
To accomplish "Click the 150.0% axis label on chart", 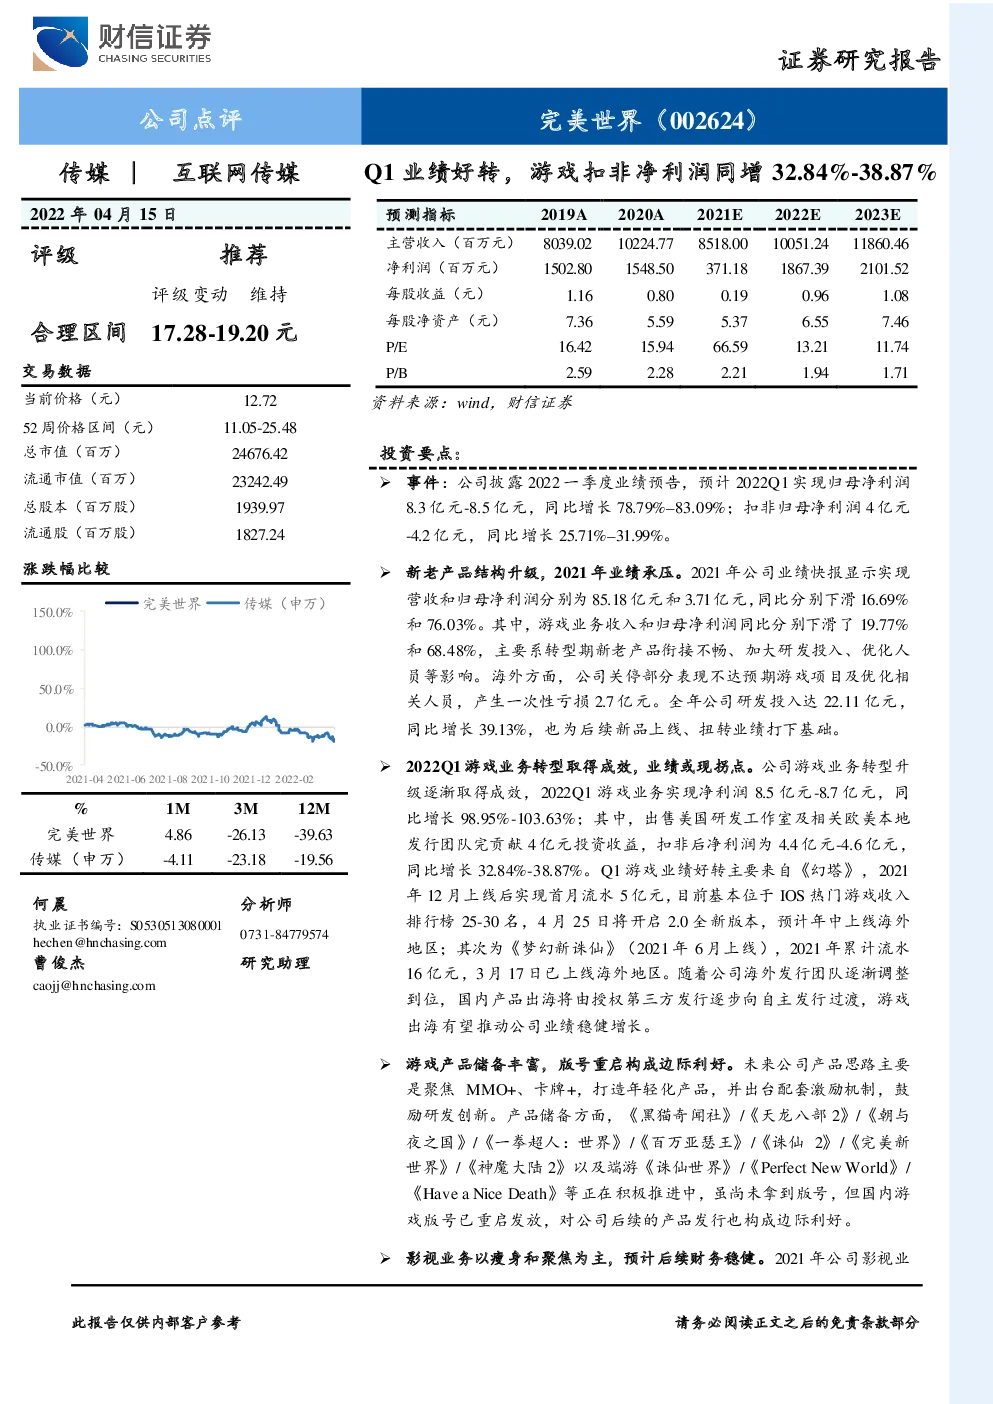I will (52, 612).
